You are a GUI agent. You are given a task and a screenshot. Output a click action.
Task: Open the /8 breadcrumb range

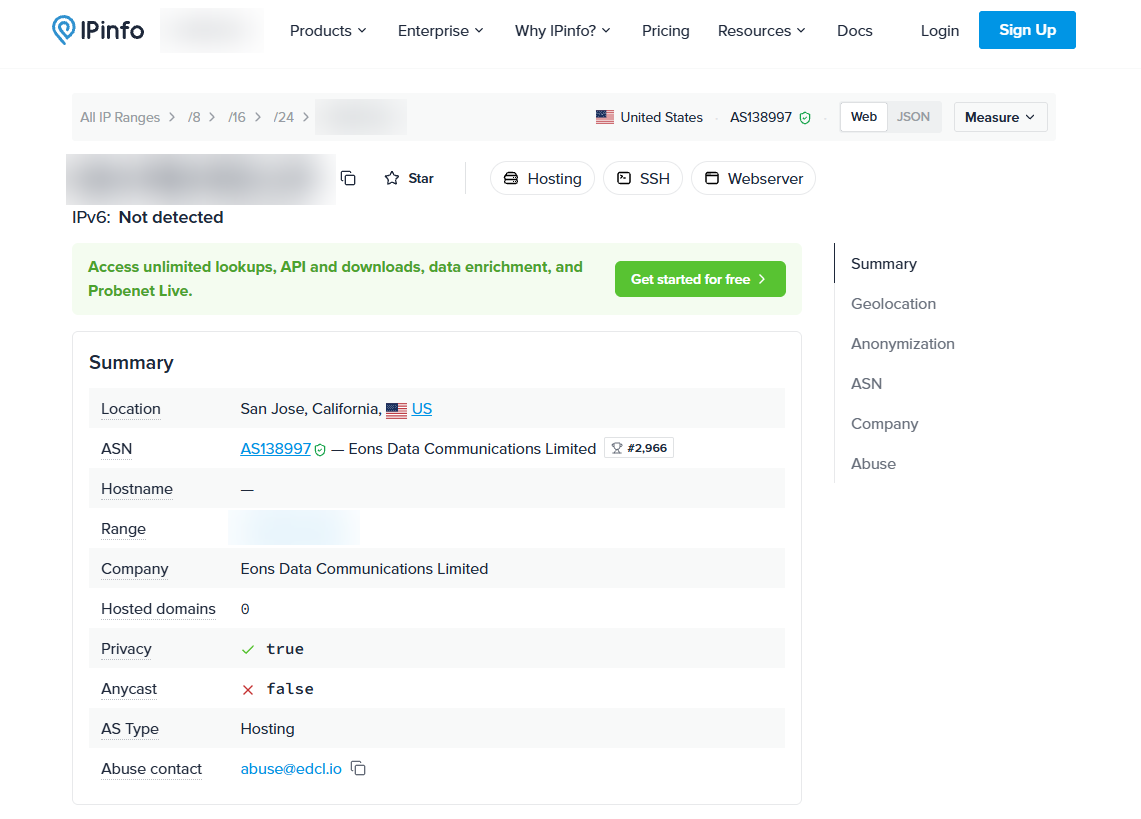pos(194,117)
